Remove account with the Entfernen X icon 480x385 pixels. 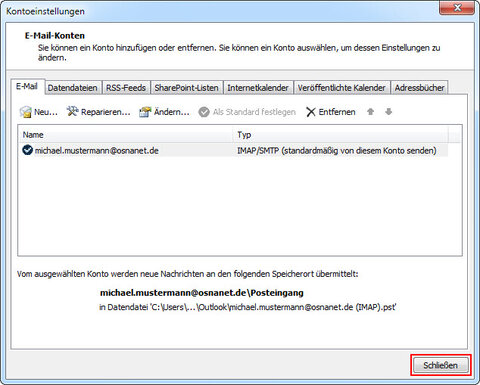[x=311, y=112]
